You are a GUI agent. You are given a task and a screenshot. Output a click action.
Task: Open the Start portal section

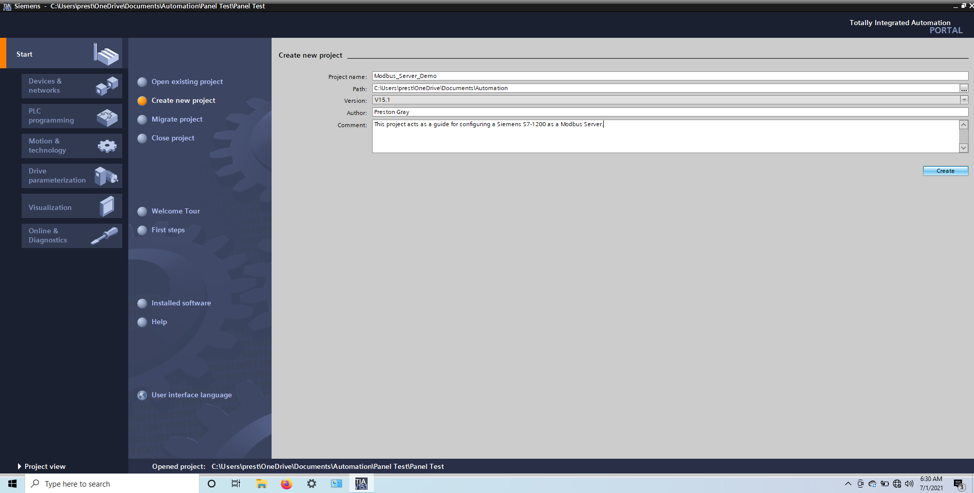point(62,53)
